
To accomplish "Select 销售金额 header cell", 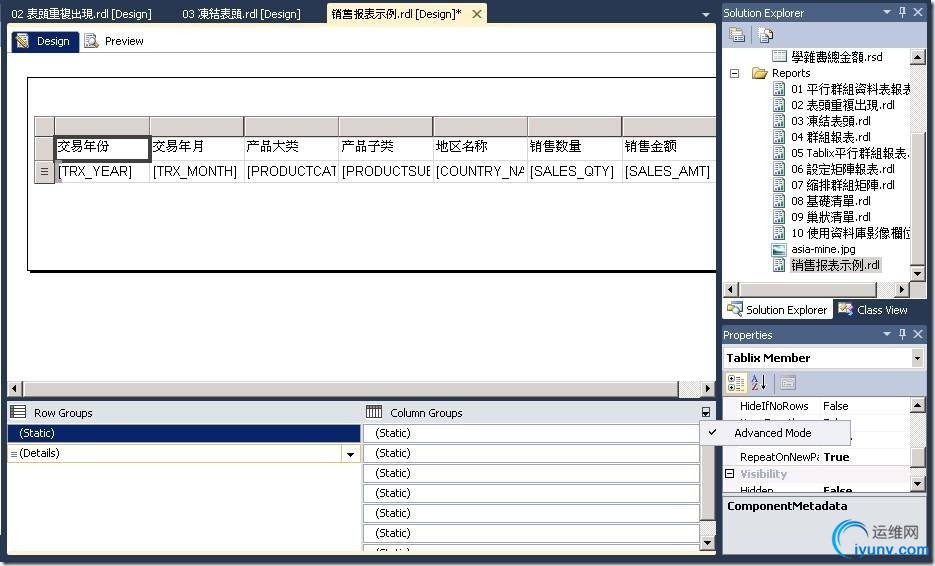I will [x=669, y=148].
